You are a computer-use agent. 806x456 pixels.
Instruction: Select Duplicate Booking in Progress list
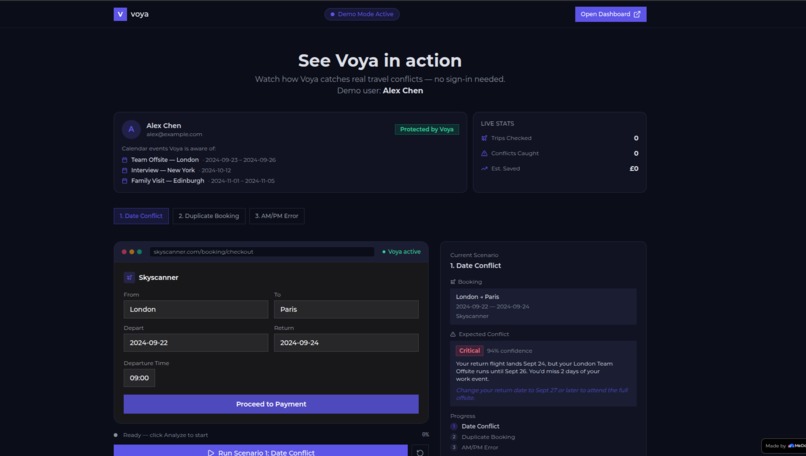(483, 437)
